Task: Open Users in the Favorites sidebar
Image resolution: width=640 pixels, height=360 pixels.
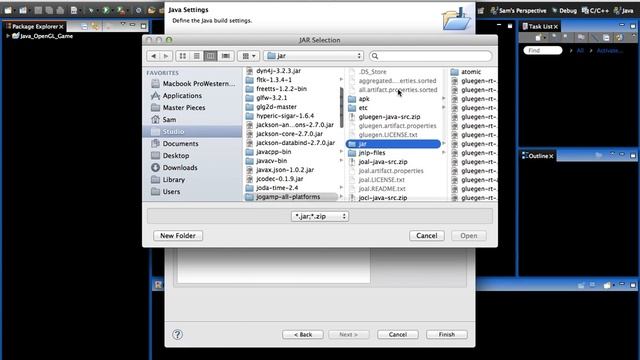Action: pos(166,191)
